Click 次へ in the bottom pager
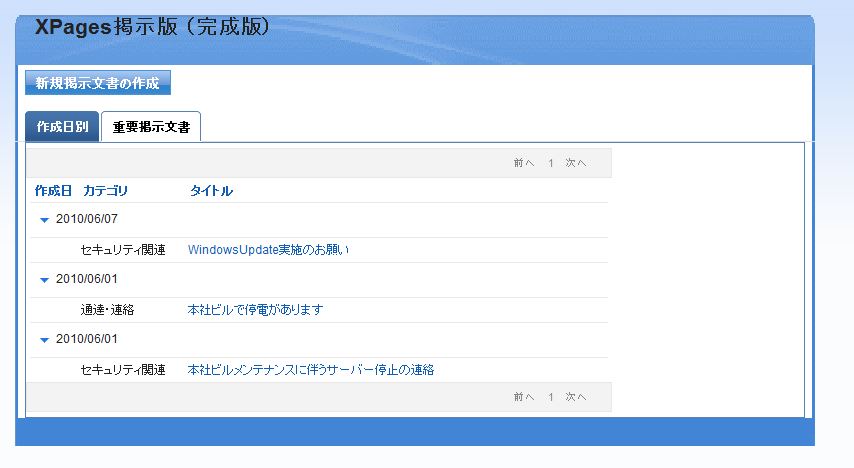The width and height of the screenshot is (854, 468). point(576,397)
